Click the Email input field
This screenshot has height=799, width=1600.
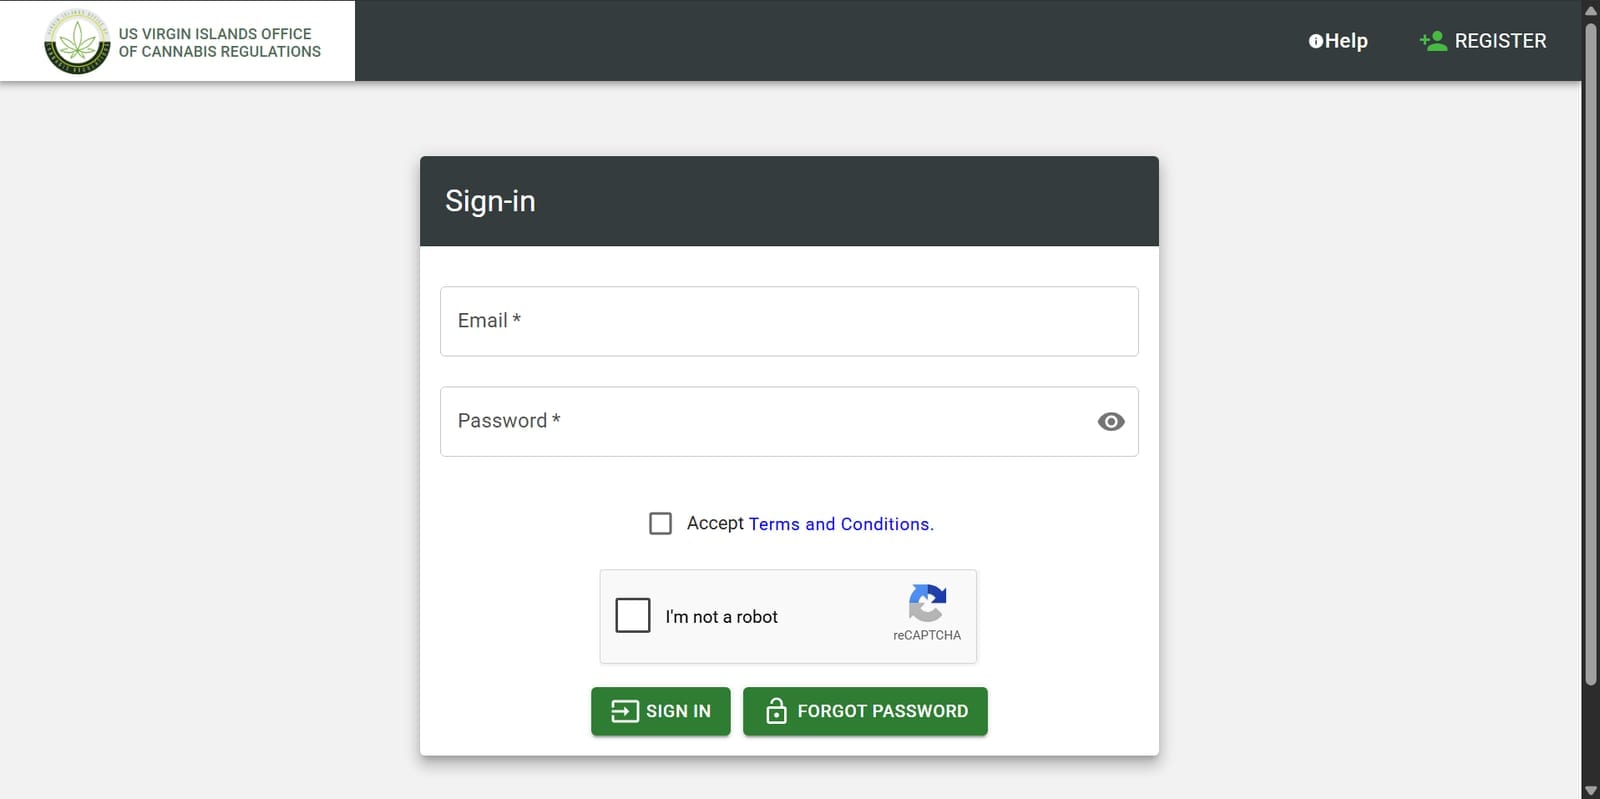click(789, 321)
